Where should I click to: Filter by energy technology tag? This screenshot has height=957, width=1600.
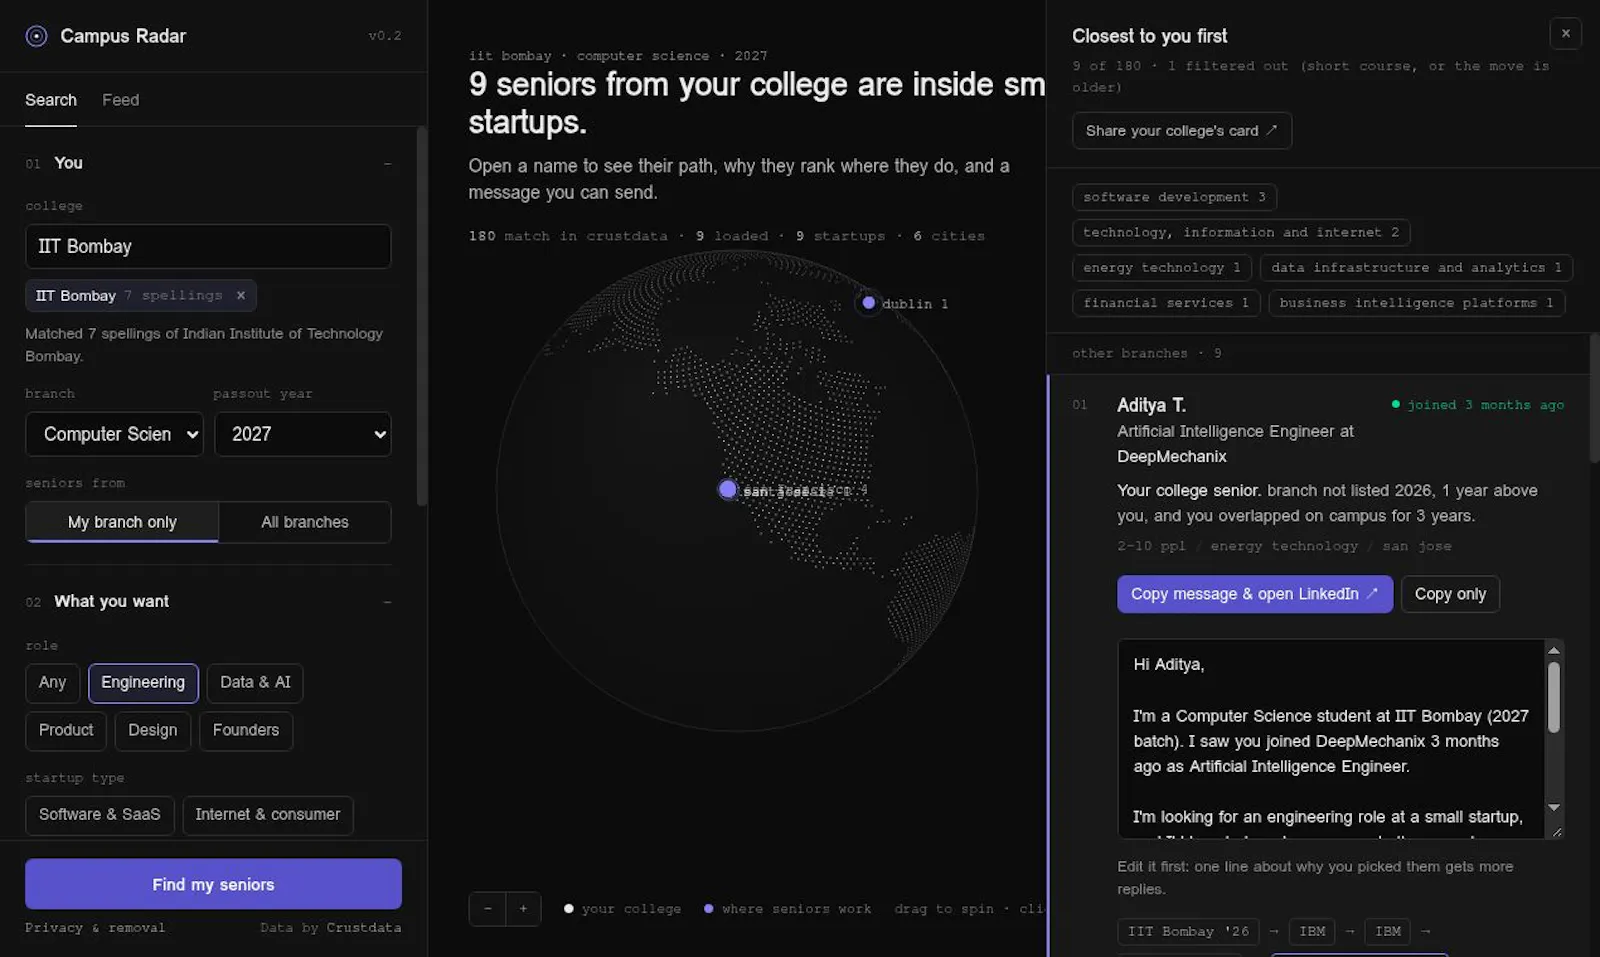(1162, 268)
